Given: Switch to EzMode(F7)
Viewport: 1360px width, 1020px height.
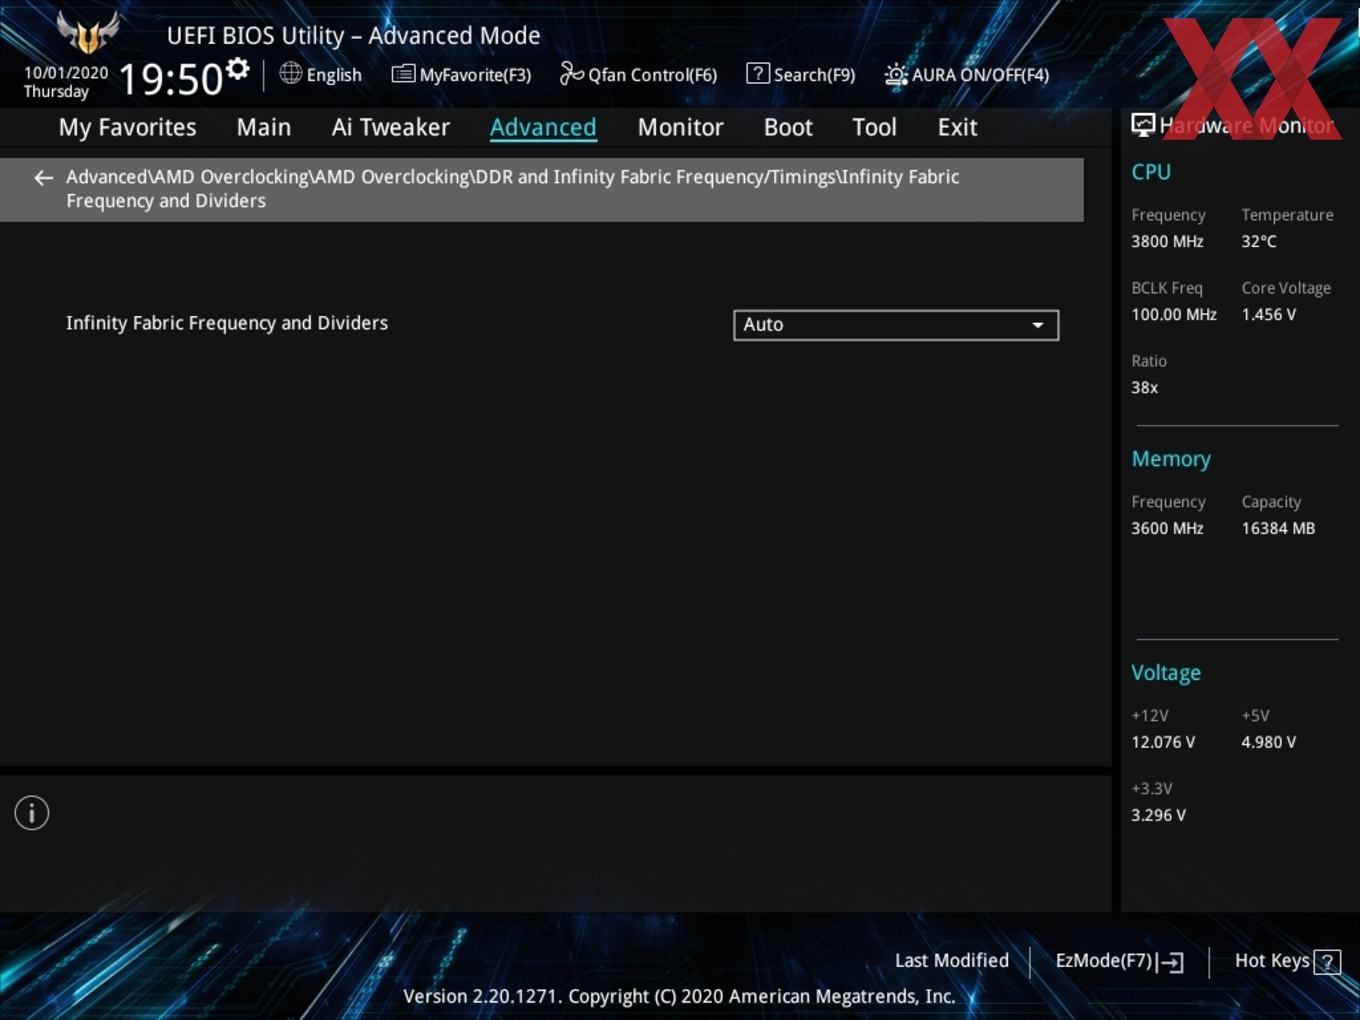Looking at the screenshot, I should click(1119, 961).
